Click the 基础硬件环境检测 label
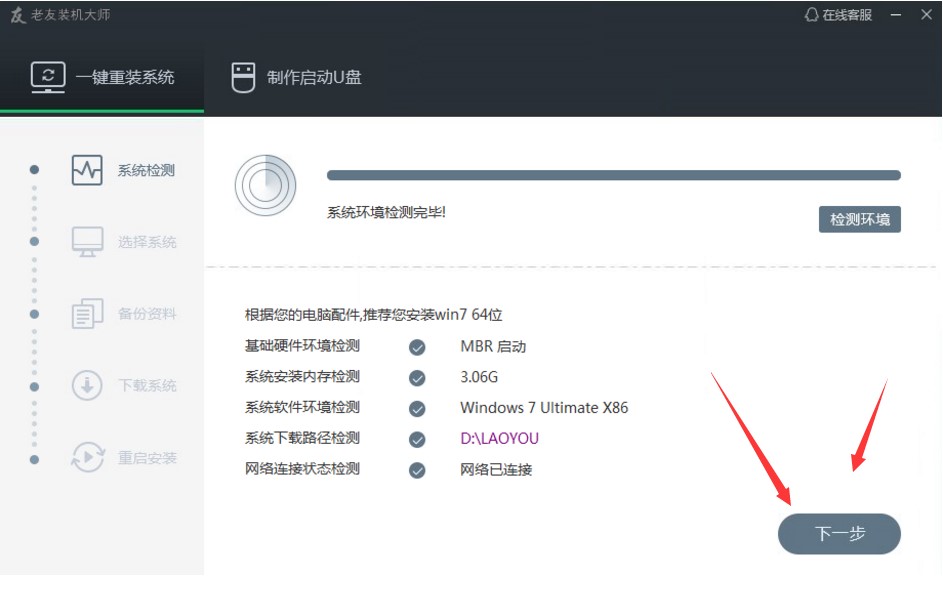Image resolution: width=943 pixels, height=595 pixels. click(x=302, y=346)
